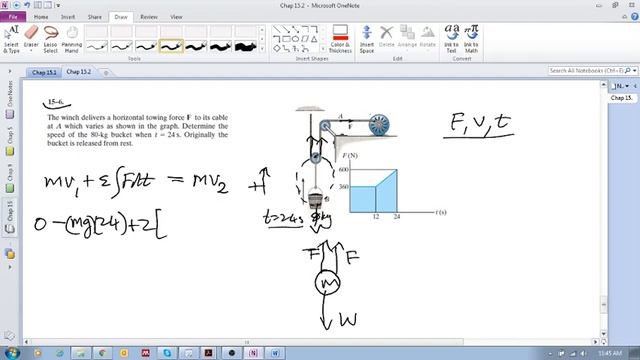Open the search scope dropdown arrow
The height and width of the screenshot is (360, 640).
635,71
